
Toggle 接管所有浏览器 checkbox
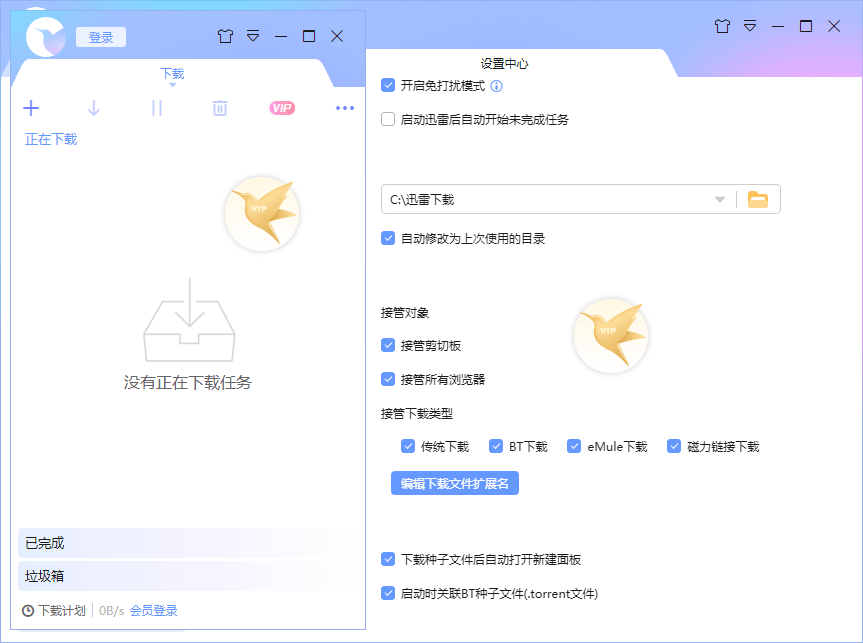pyautogui.click(x=388, y=379)
